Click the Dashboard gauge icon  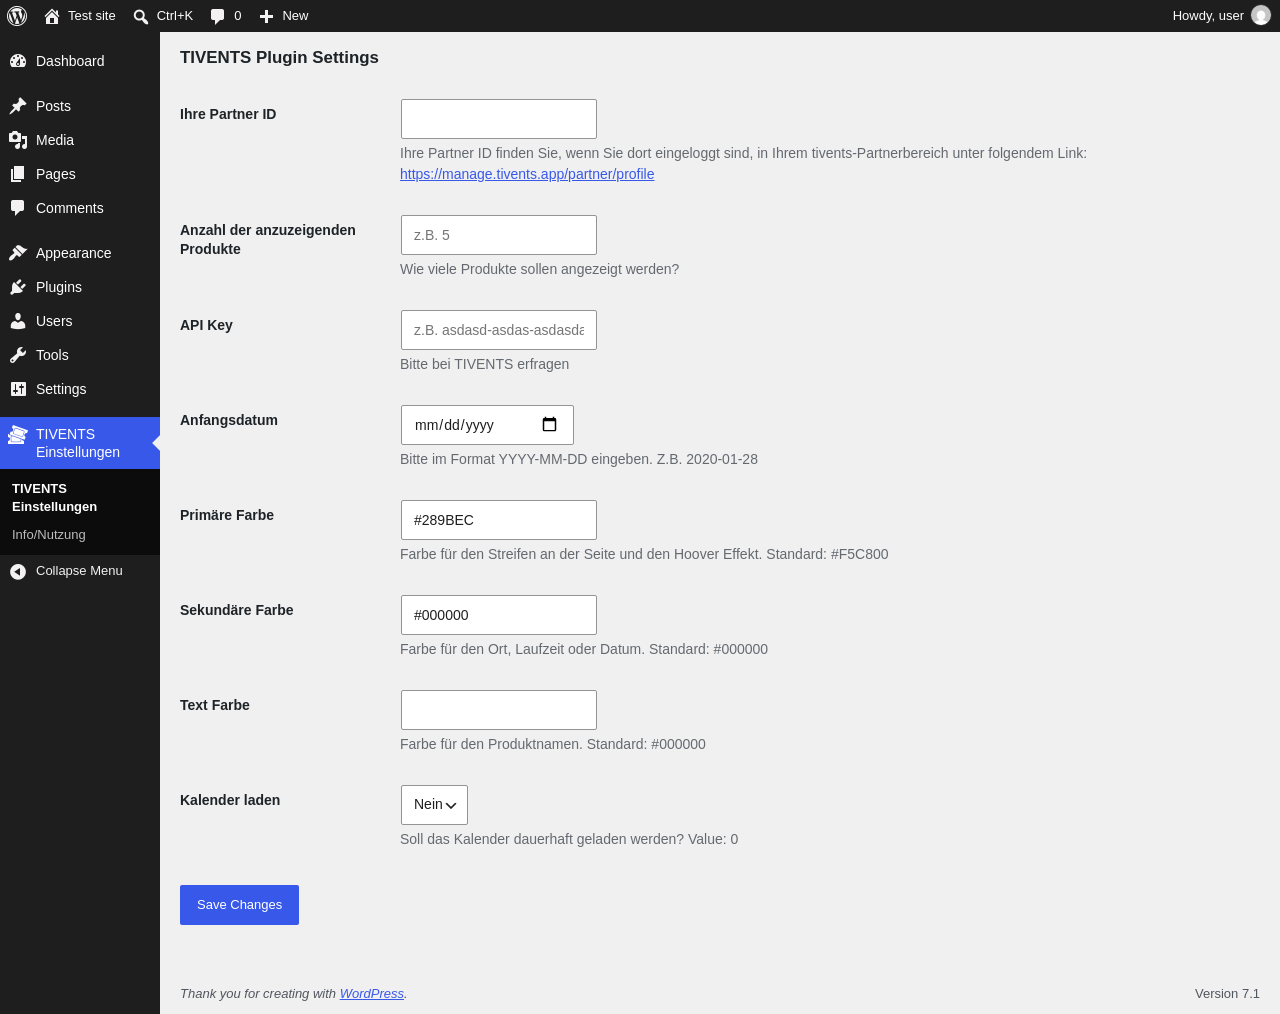click(x=18, y=61)
